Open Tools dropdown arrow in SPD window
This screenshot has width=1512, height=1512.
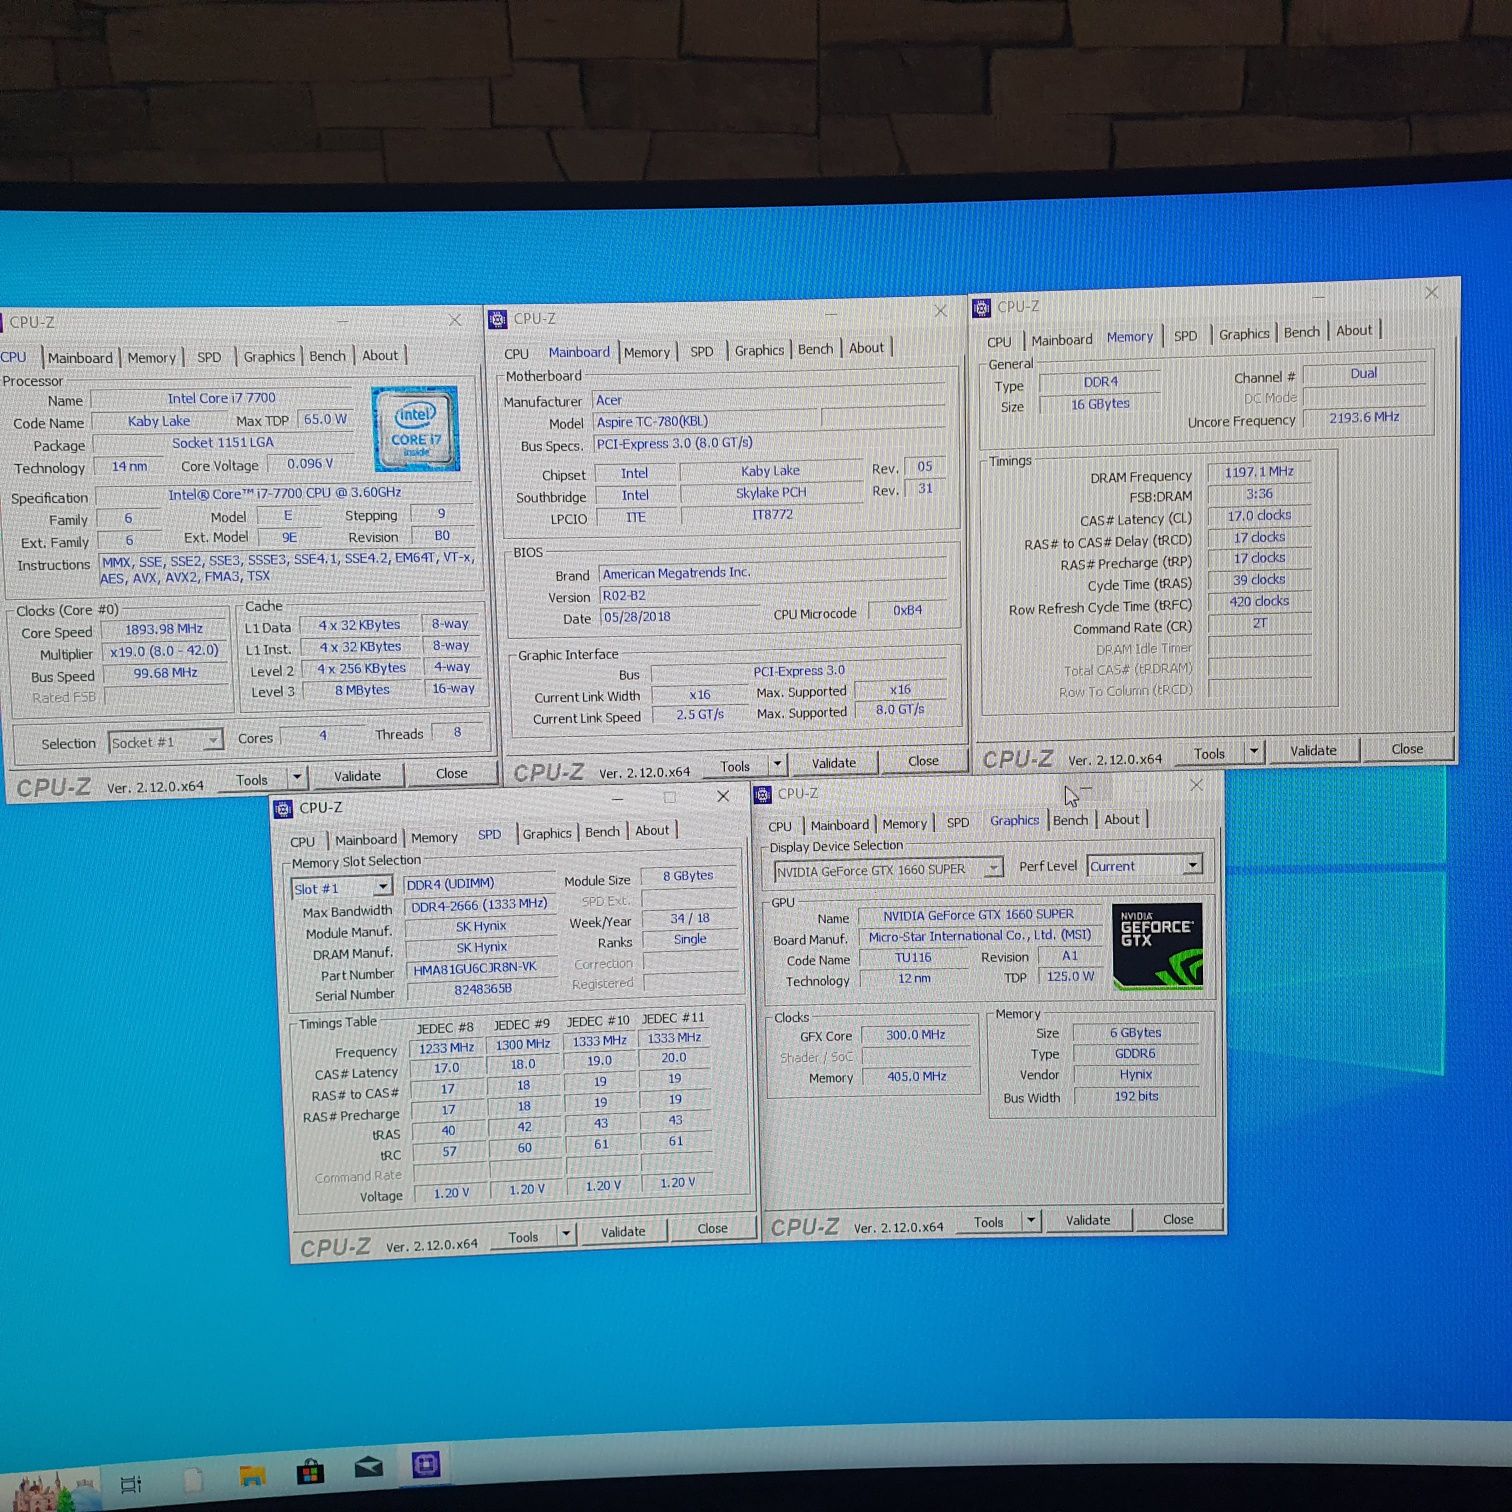[x=567, y=1234]
